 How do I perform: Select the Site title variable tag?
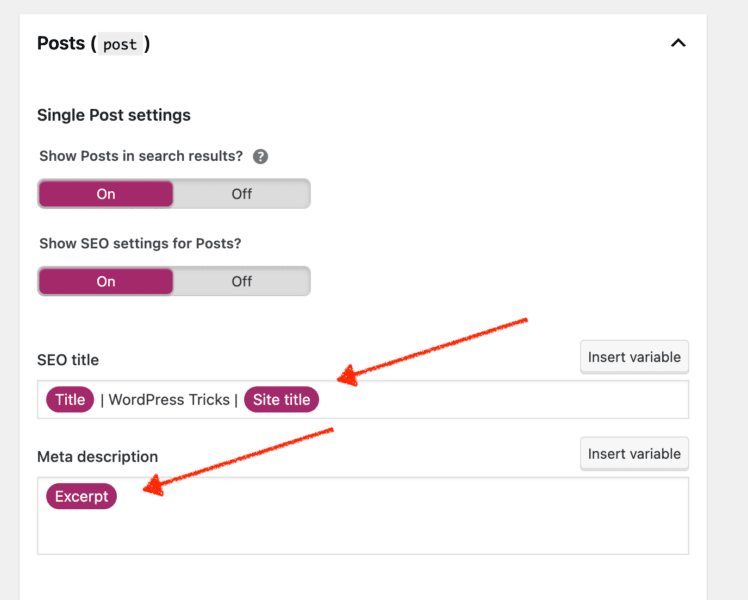281,399
